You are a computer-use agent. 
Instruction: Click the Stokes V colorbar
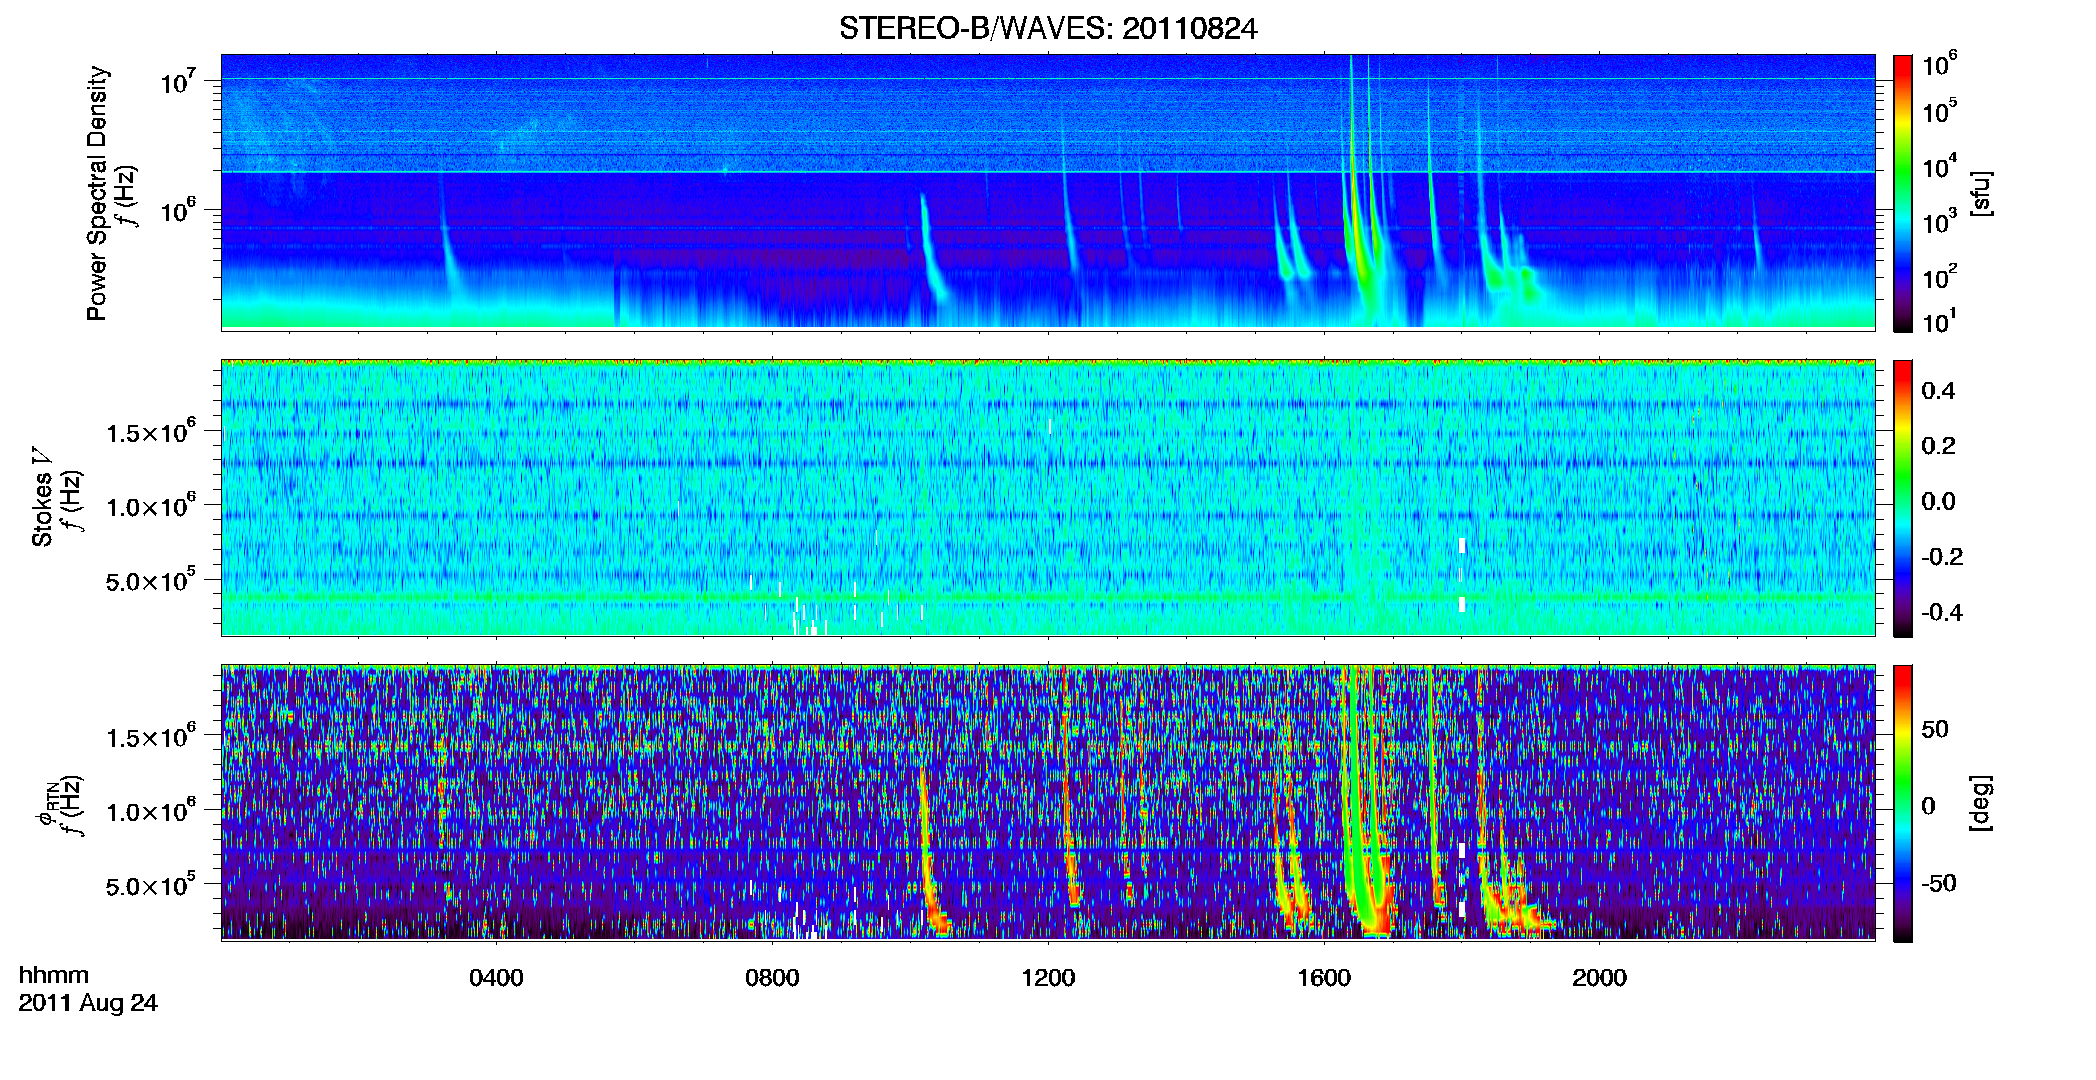(x=1903, y=499)
